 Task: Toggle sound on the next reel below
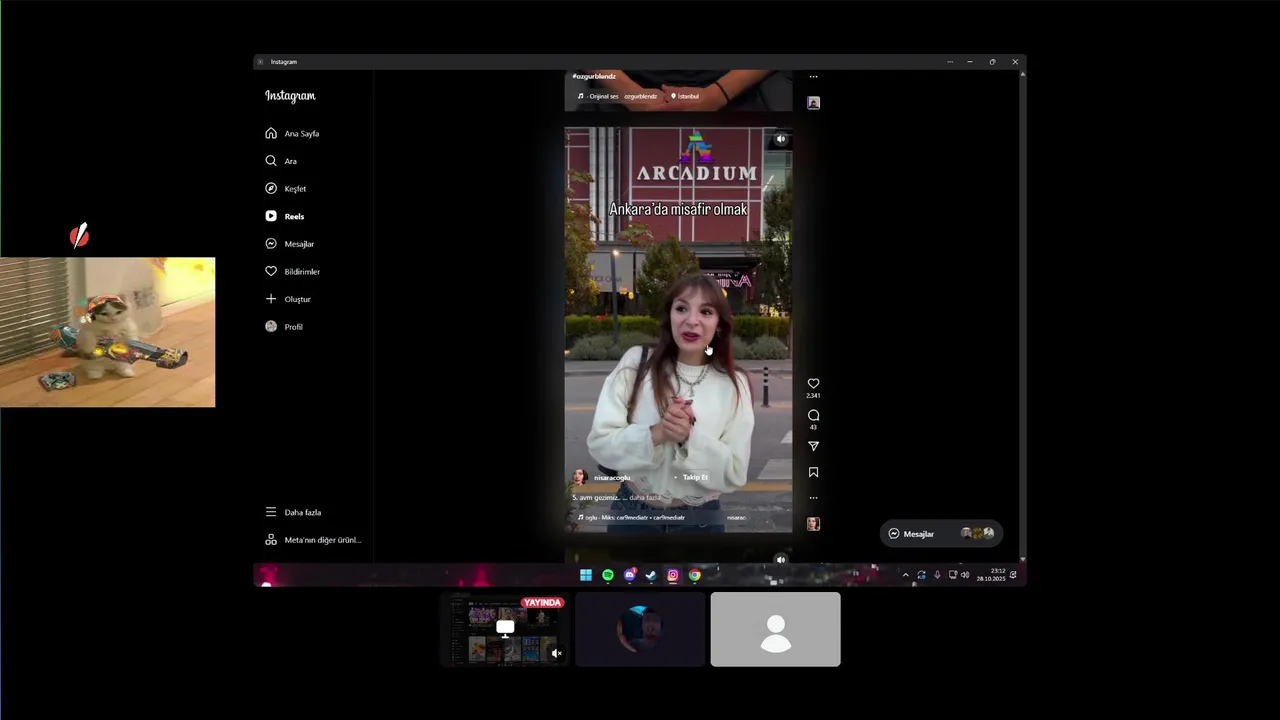tap(781, 560)
